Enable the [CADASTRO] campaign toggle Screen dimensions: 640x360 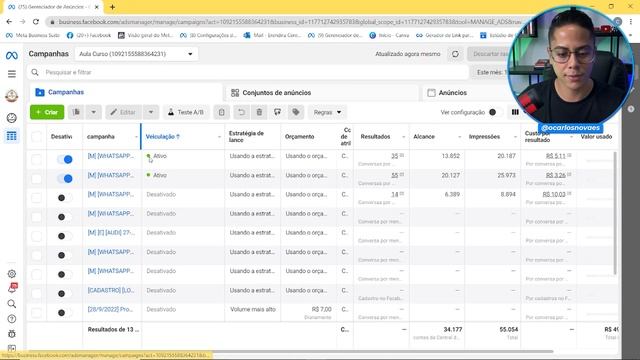(x=64, y=293)
